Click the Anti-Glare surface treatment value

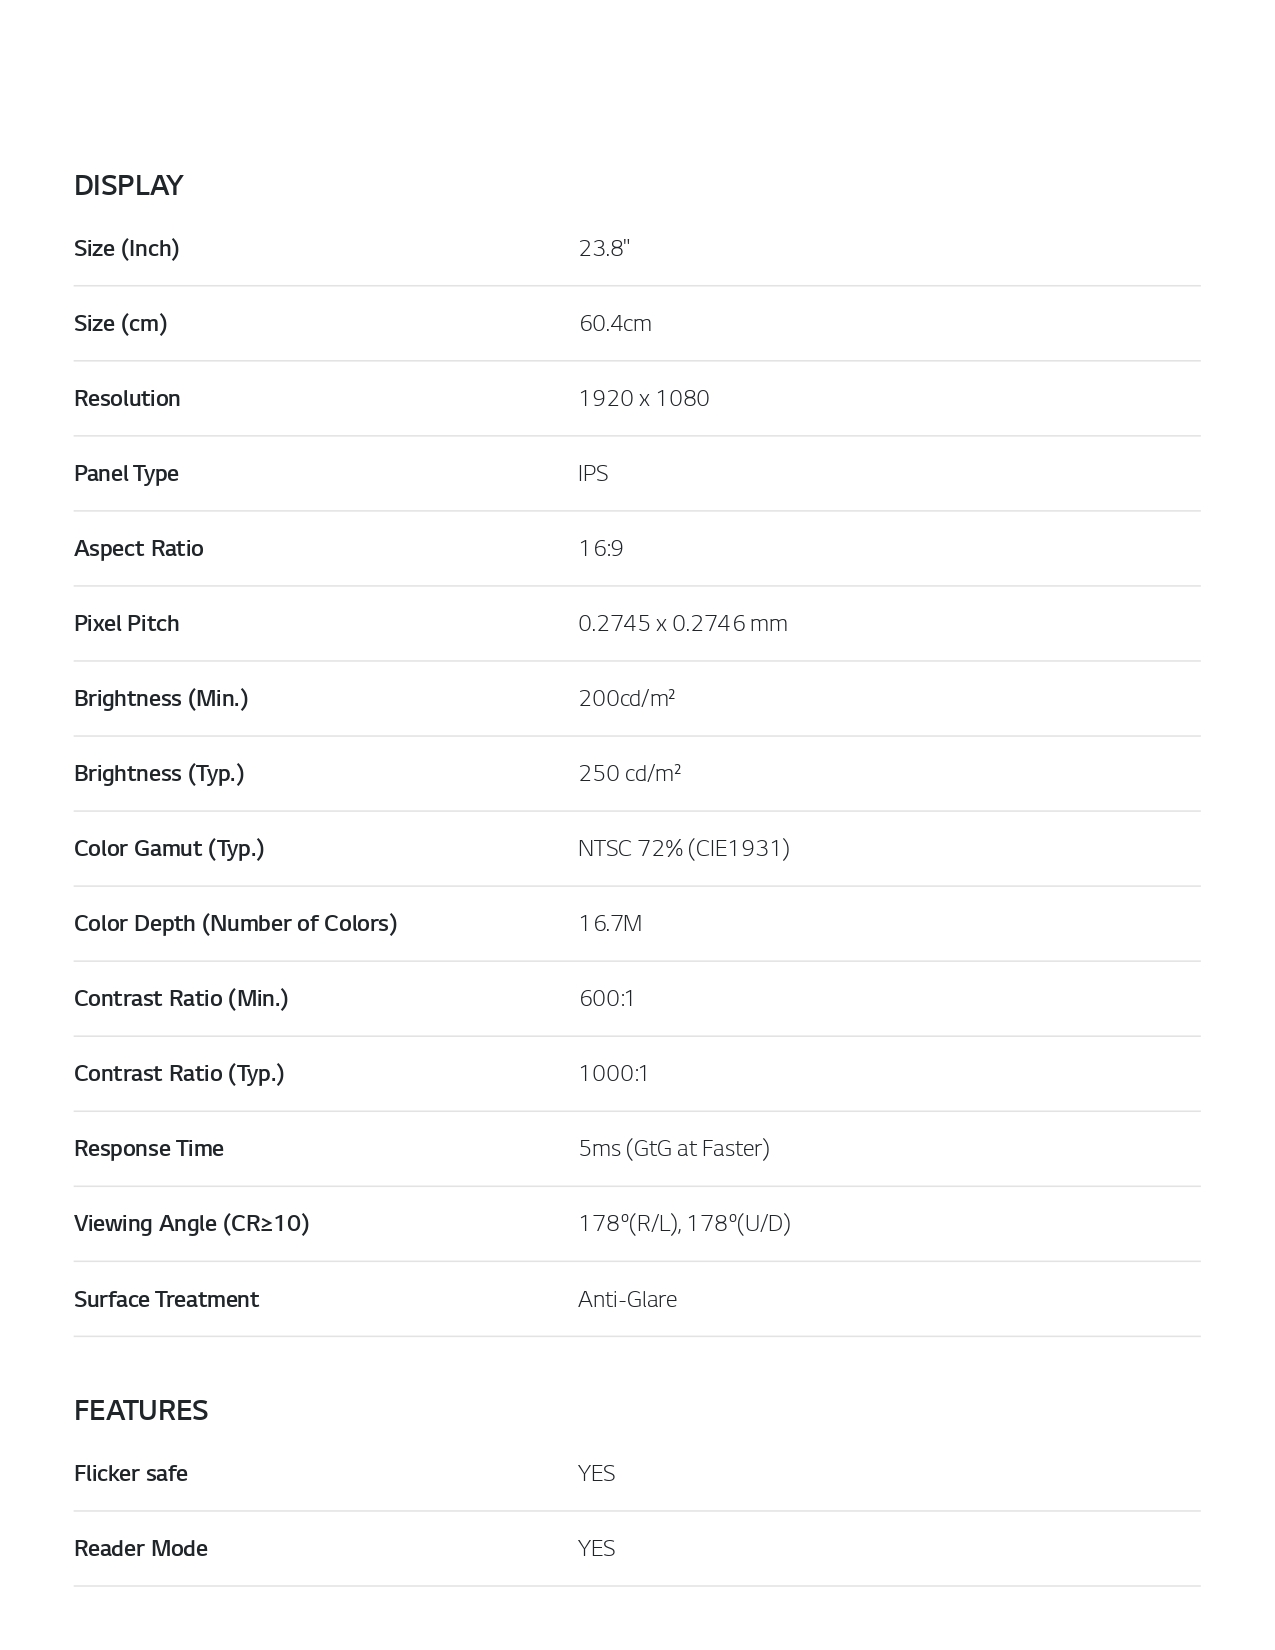(627, 1299)
